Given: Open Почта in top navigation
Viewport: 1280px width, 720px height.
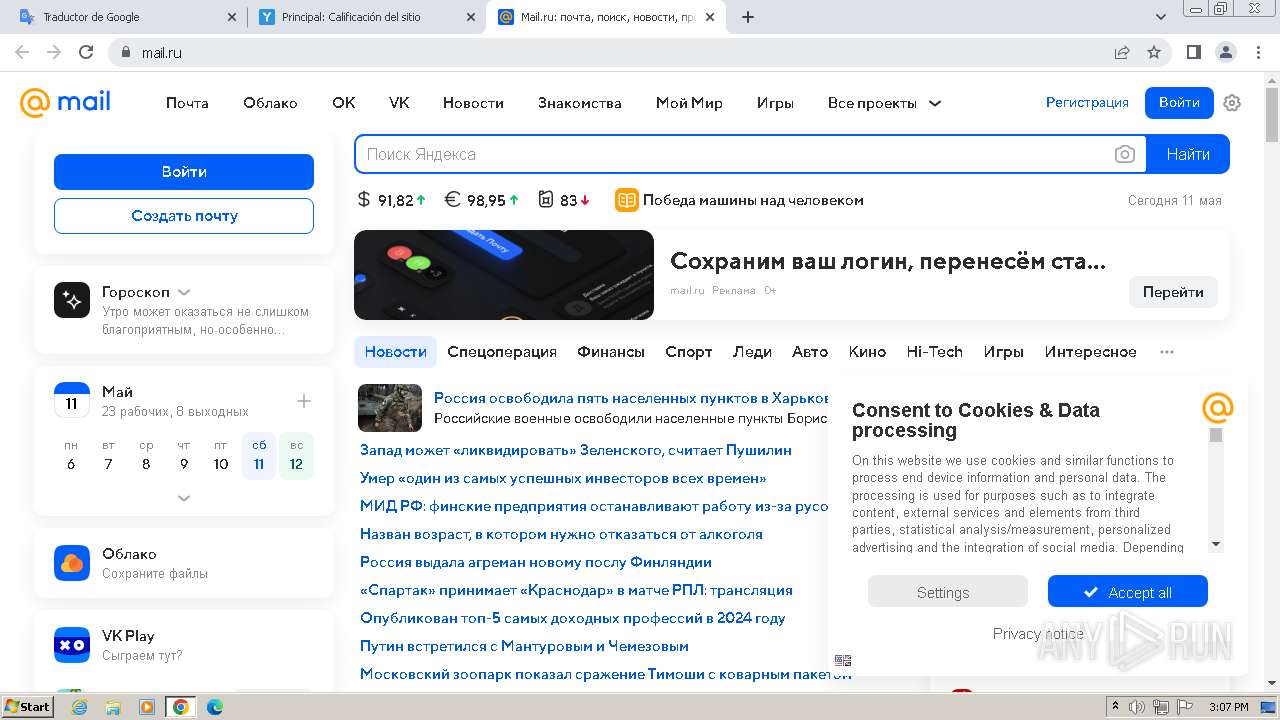Looking at the screenshot, I should click(187, 103).
